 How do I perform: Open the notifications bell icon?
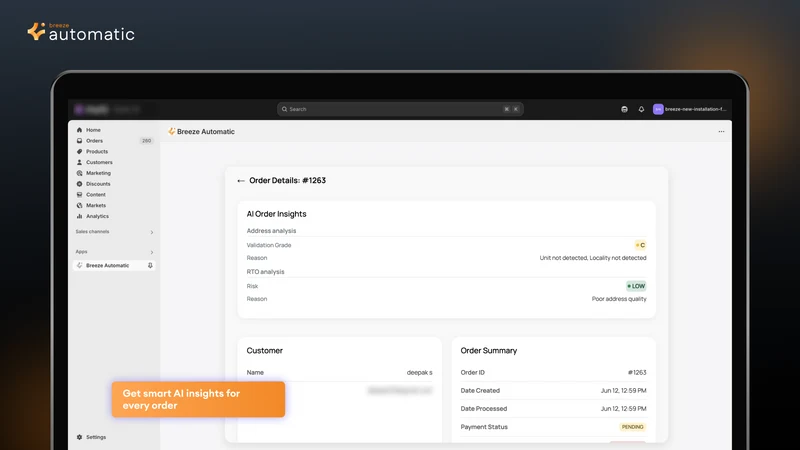tap(641, 109)
